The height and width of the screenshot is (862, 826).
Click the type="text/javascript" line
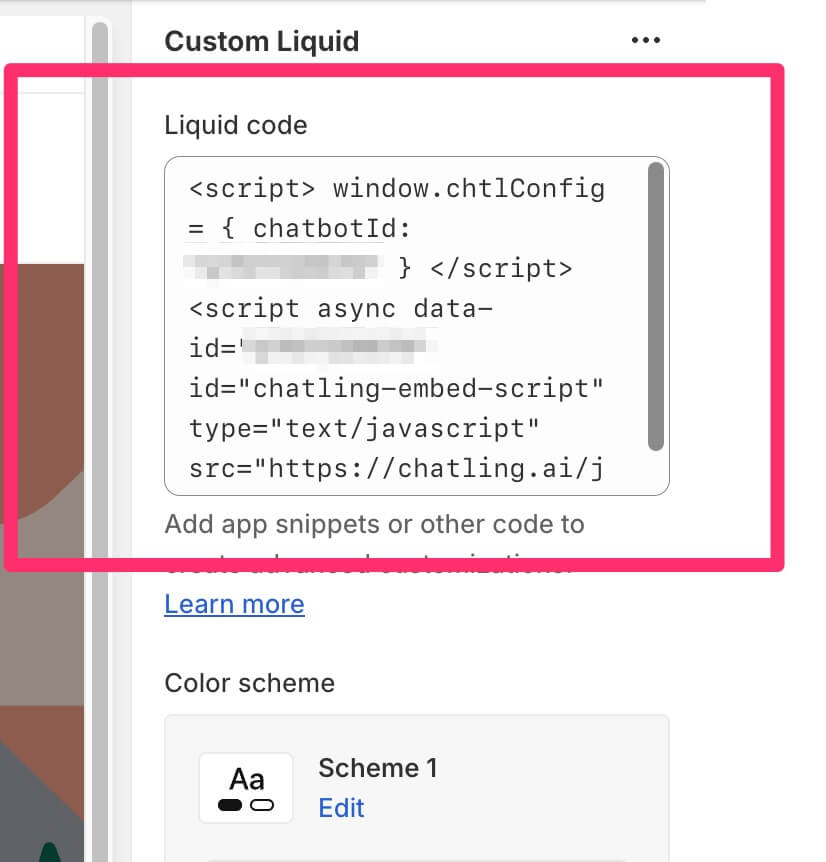click(x=364, y=428)
